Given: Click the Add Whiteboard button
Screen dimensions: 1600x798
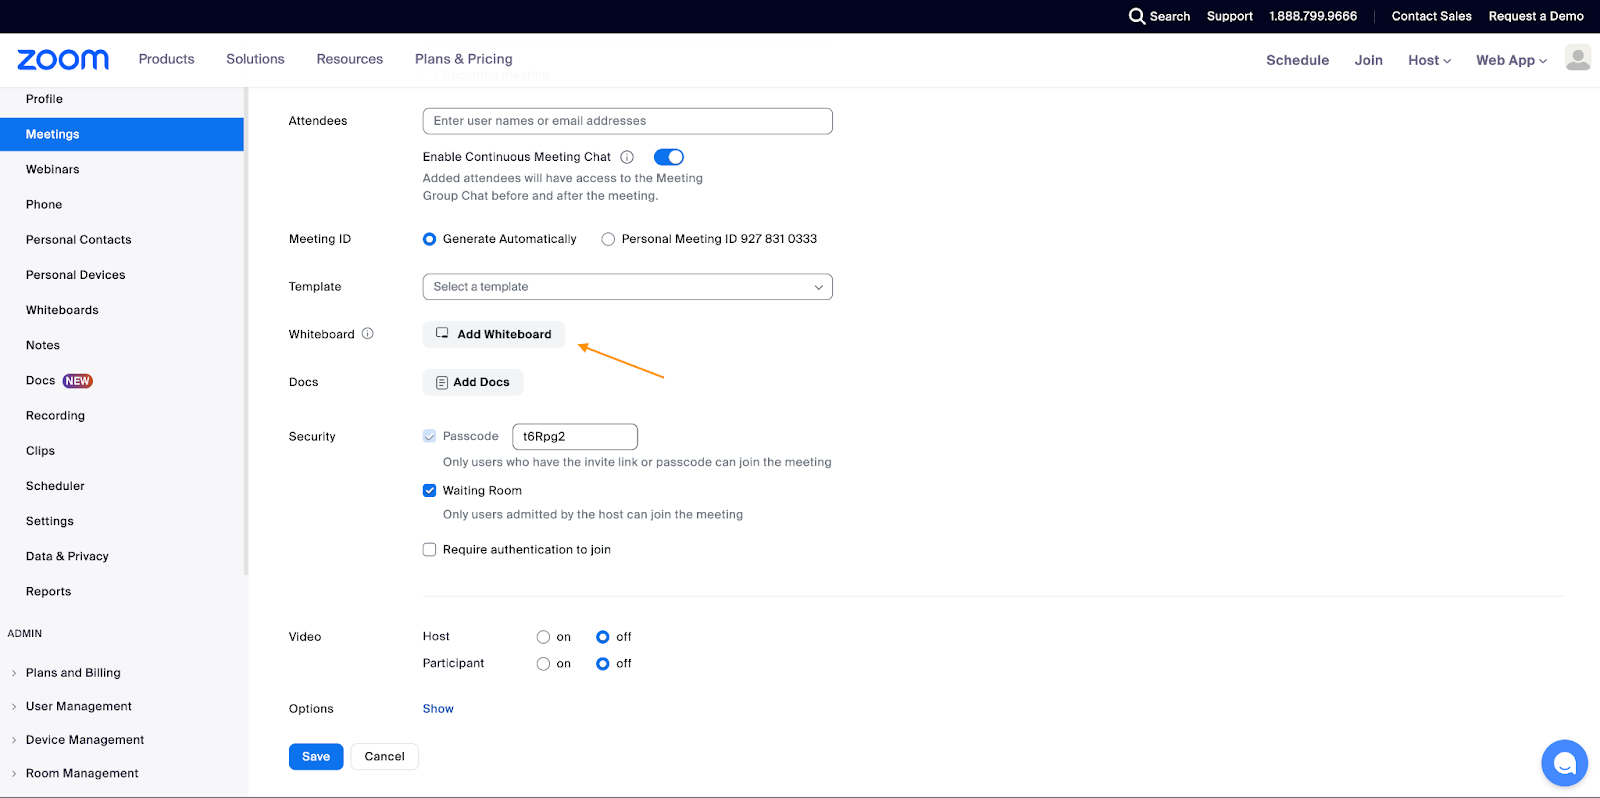Looking at the screenshot, I should 494,334.
